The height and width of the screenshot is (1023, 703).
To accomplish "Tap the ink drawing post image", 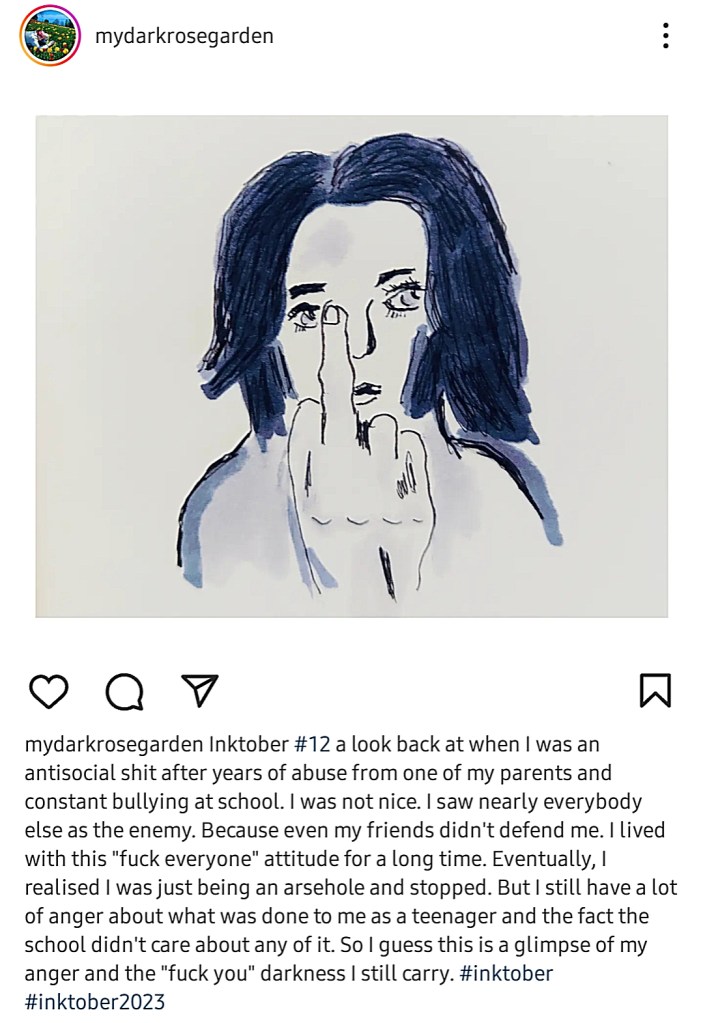I will click(352, 366).
